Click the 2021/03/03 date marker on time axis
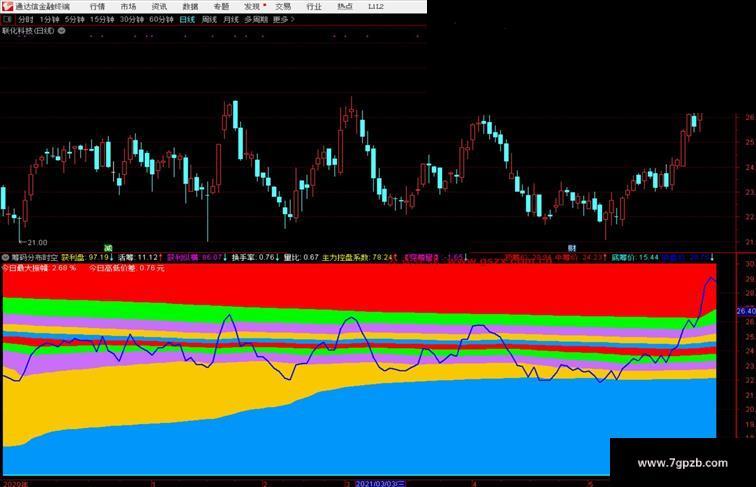 (381, 483)
